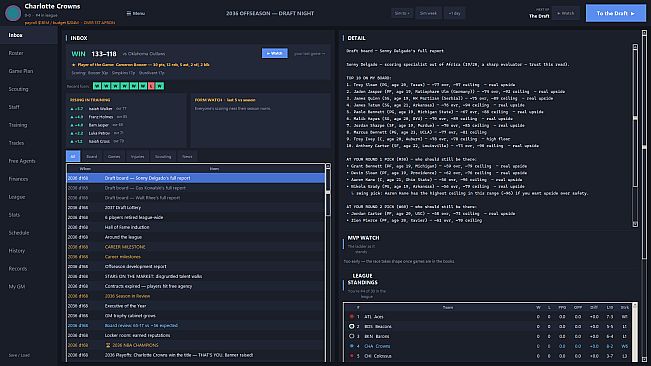Go to the History page
The image size is (651, 366).
click(x=28, y=251)
